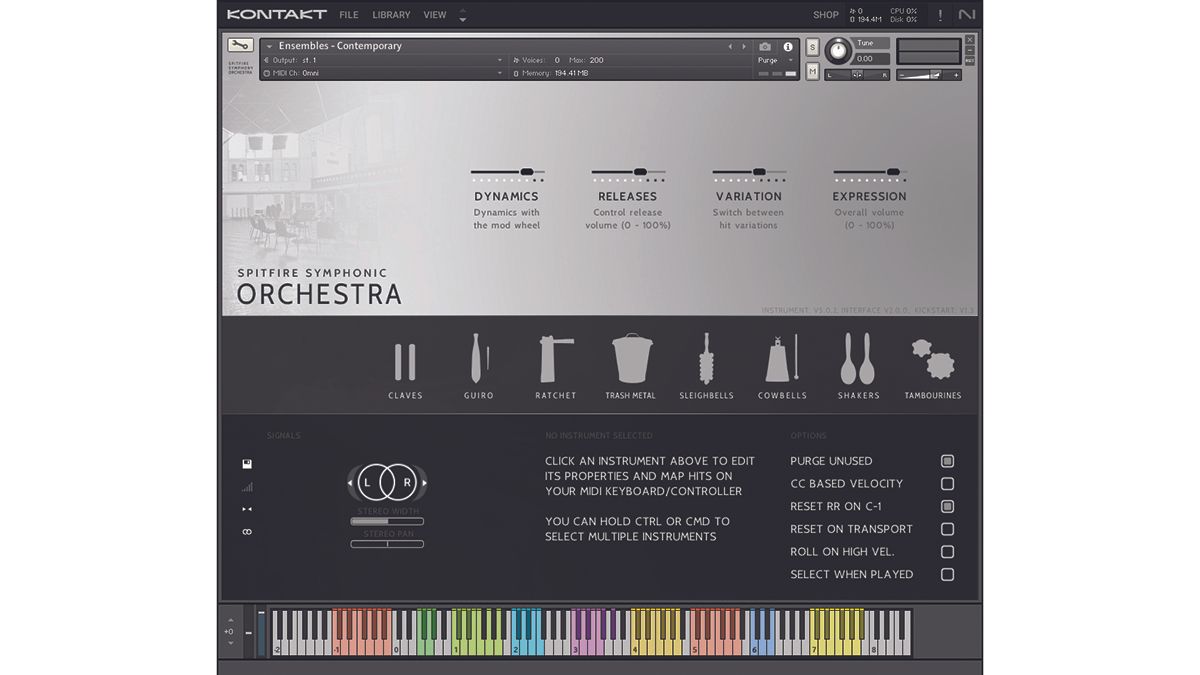1200x675 pixels.
Task: Open the LIBRARY menu
Action: coord(390,14)
